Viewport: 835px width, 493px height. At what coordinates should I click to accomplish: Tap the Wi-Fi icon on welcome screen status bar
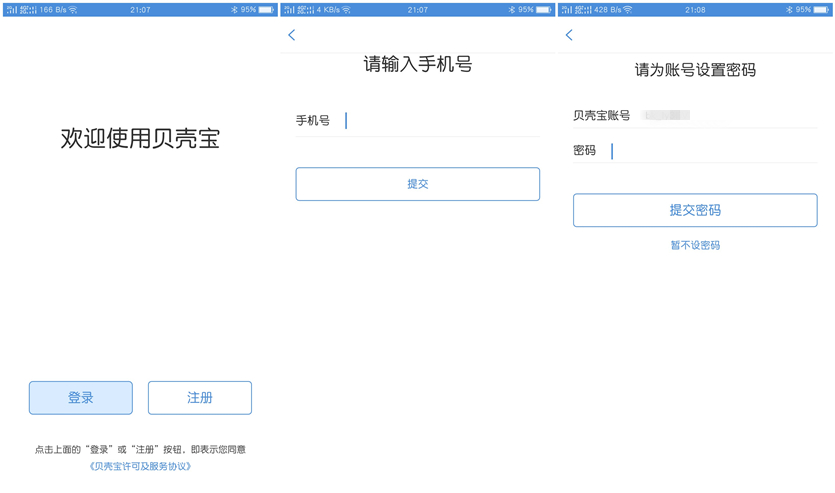point(73,10)
